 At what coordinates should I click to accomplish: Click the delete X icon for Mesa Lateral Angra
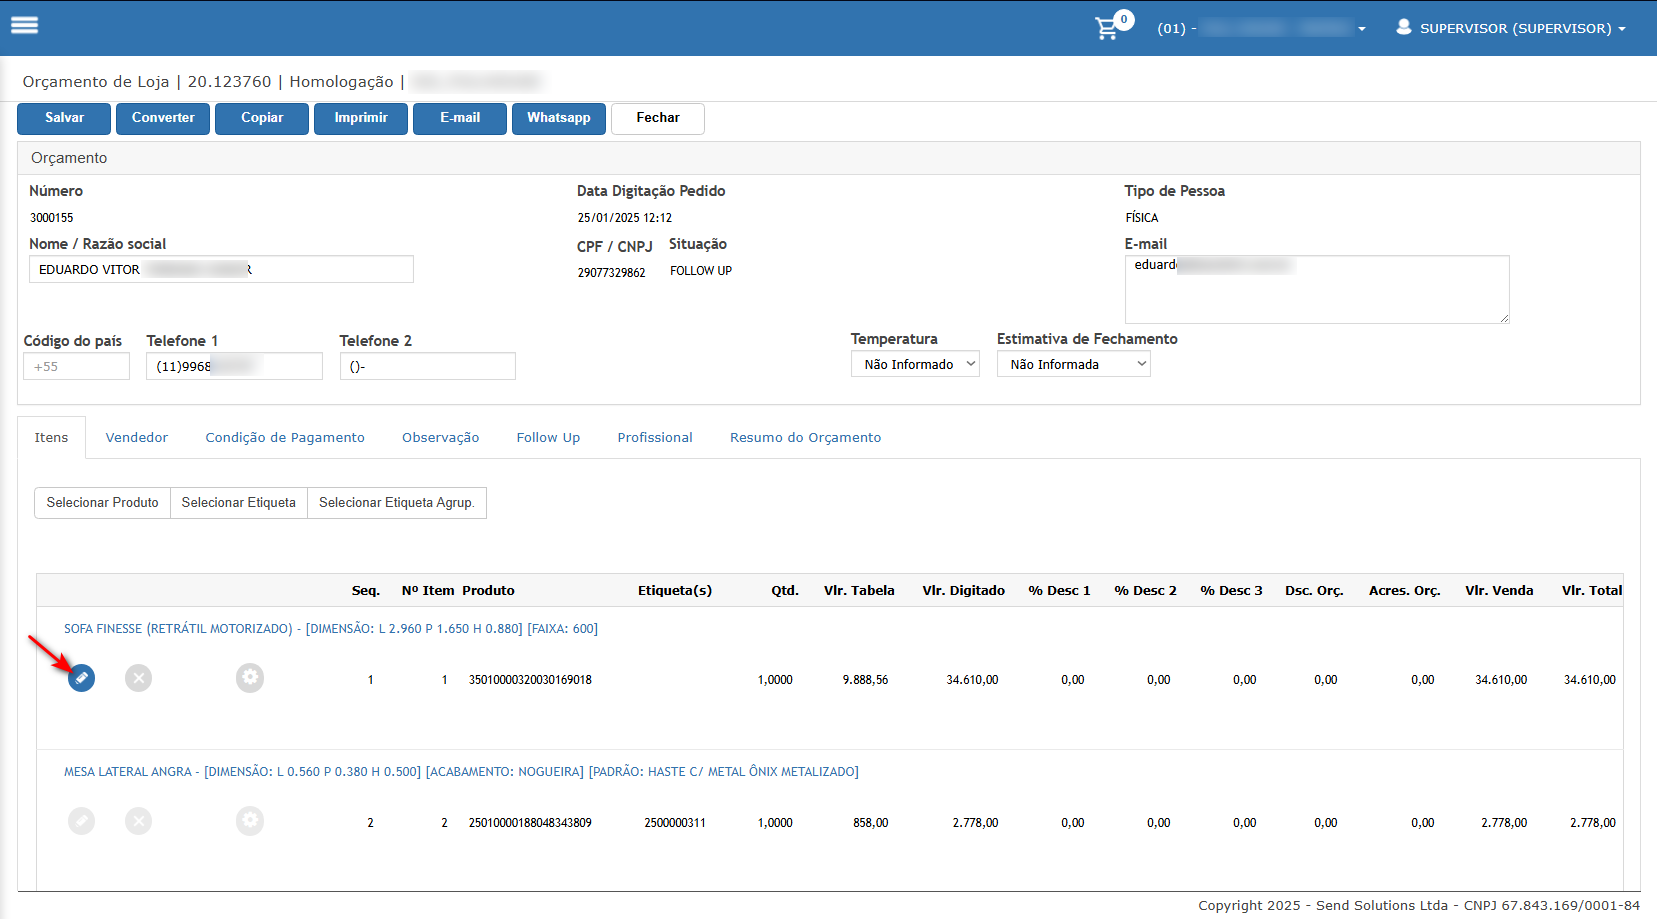click(x=138, y=821)
